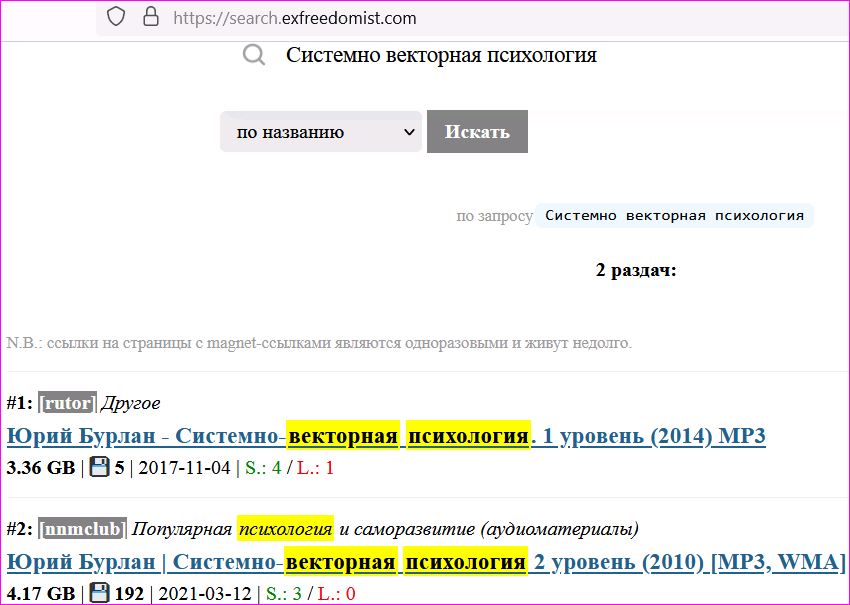The width and height of the screenshot is (850, 605).
Task: Open the Юрий Бурлан 1 уровень (2014) MP3 link
Action: [x=386, y=436]
